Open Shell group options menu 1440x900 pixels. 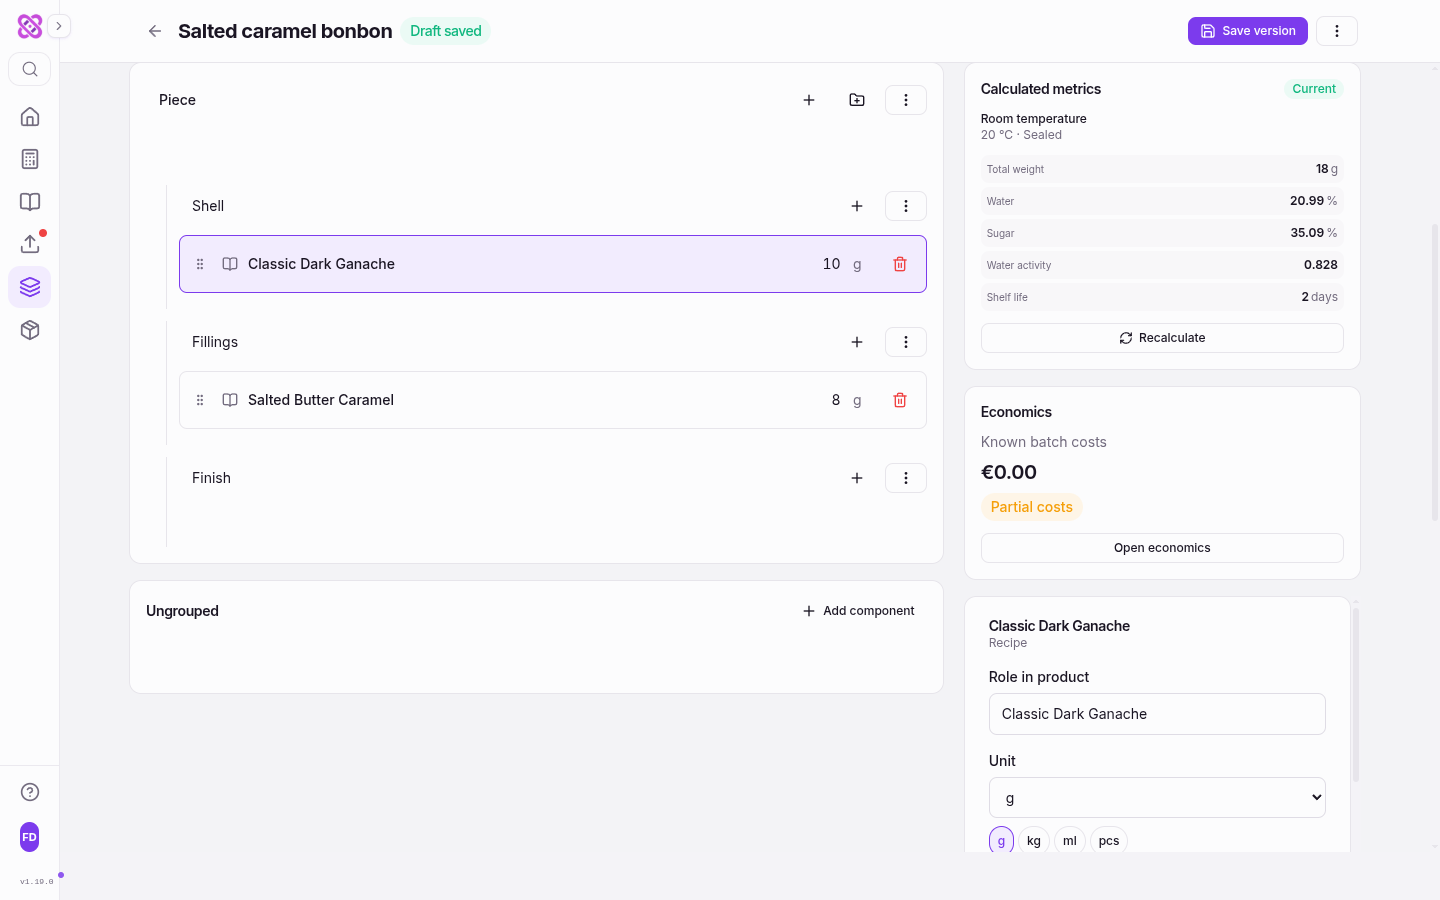[x=906, y=206]
